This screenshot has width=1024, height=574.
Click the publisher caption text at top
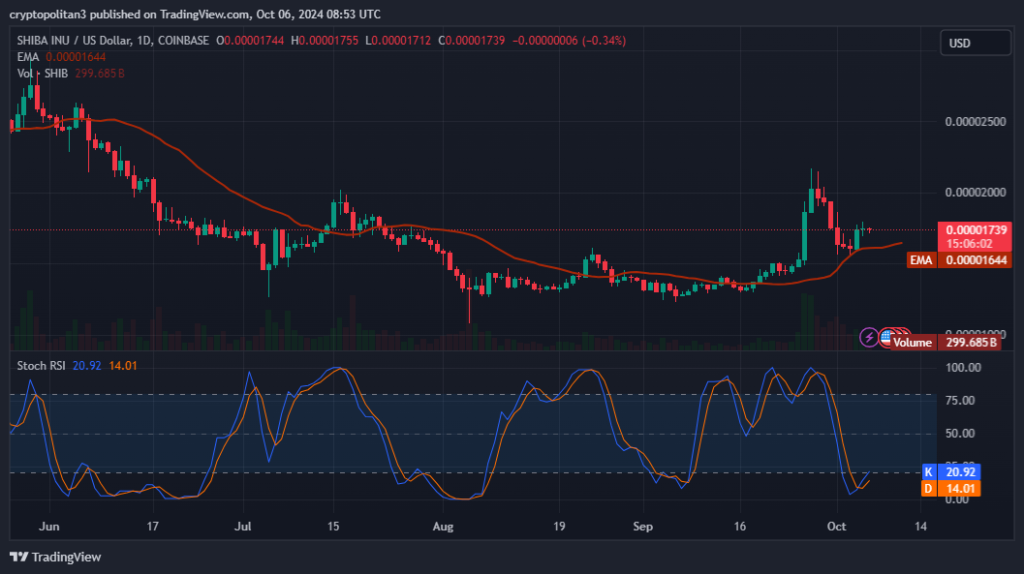195,14
